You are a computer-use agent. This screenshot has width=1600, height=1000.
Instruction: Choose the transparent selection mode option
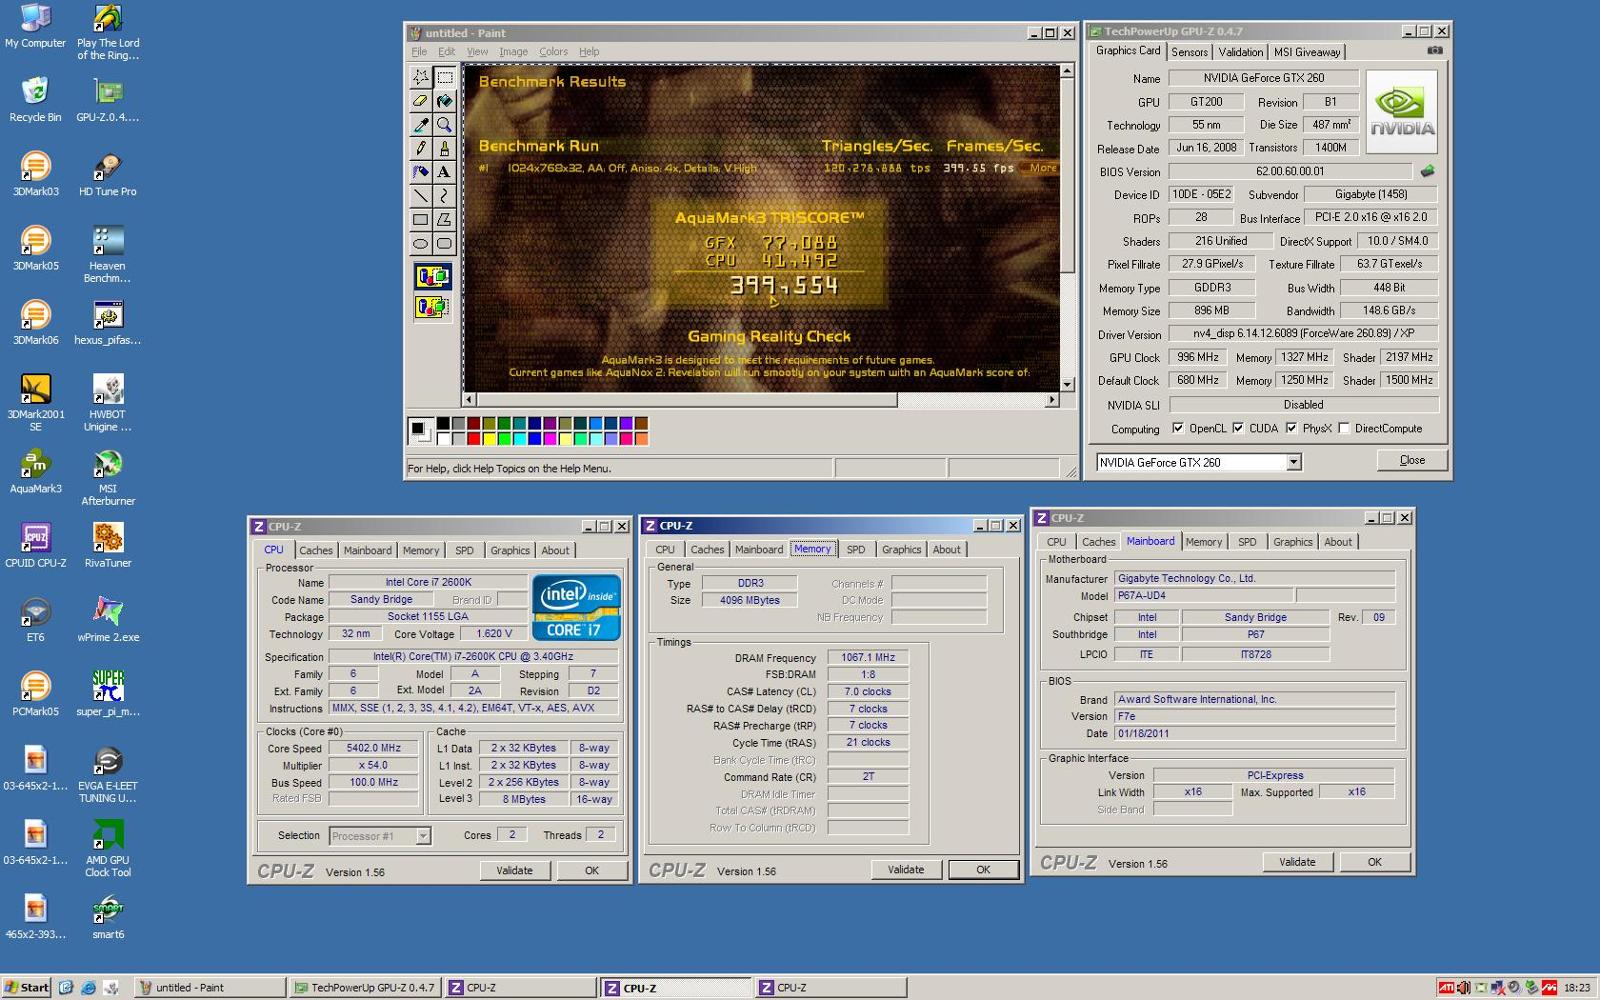tap(432, 307)
